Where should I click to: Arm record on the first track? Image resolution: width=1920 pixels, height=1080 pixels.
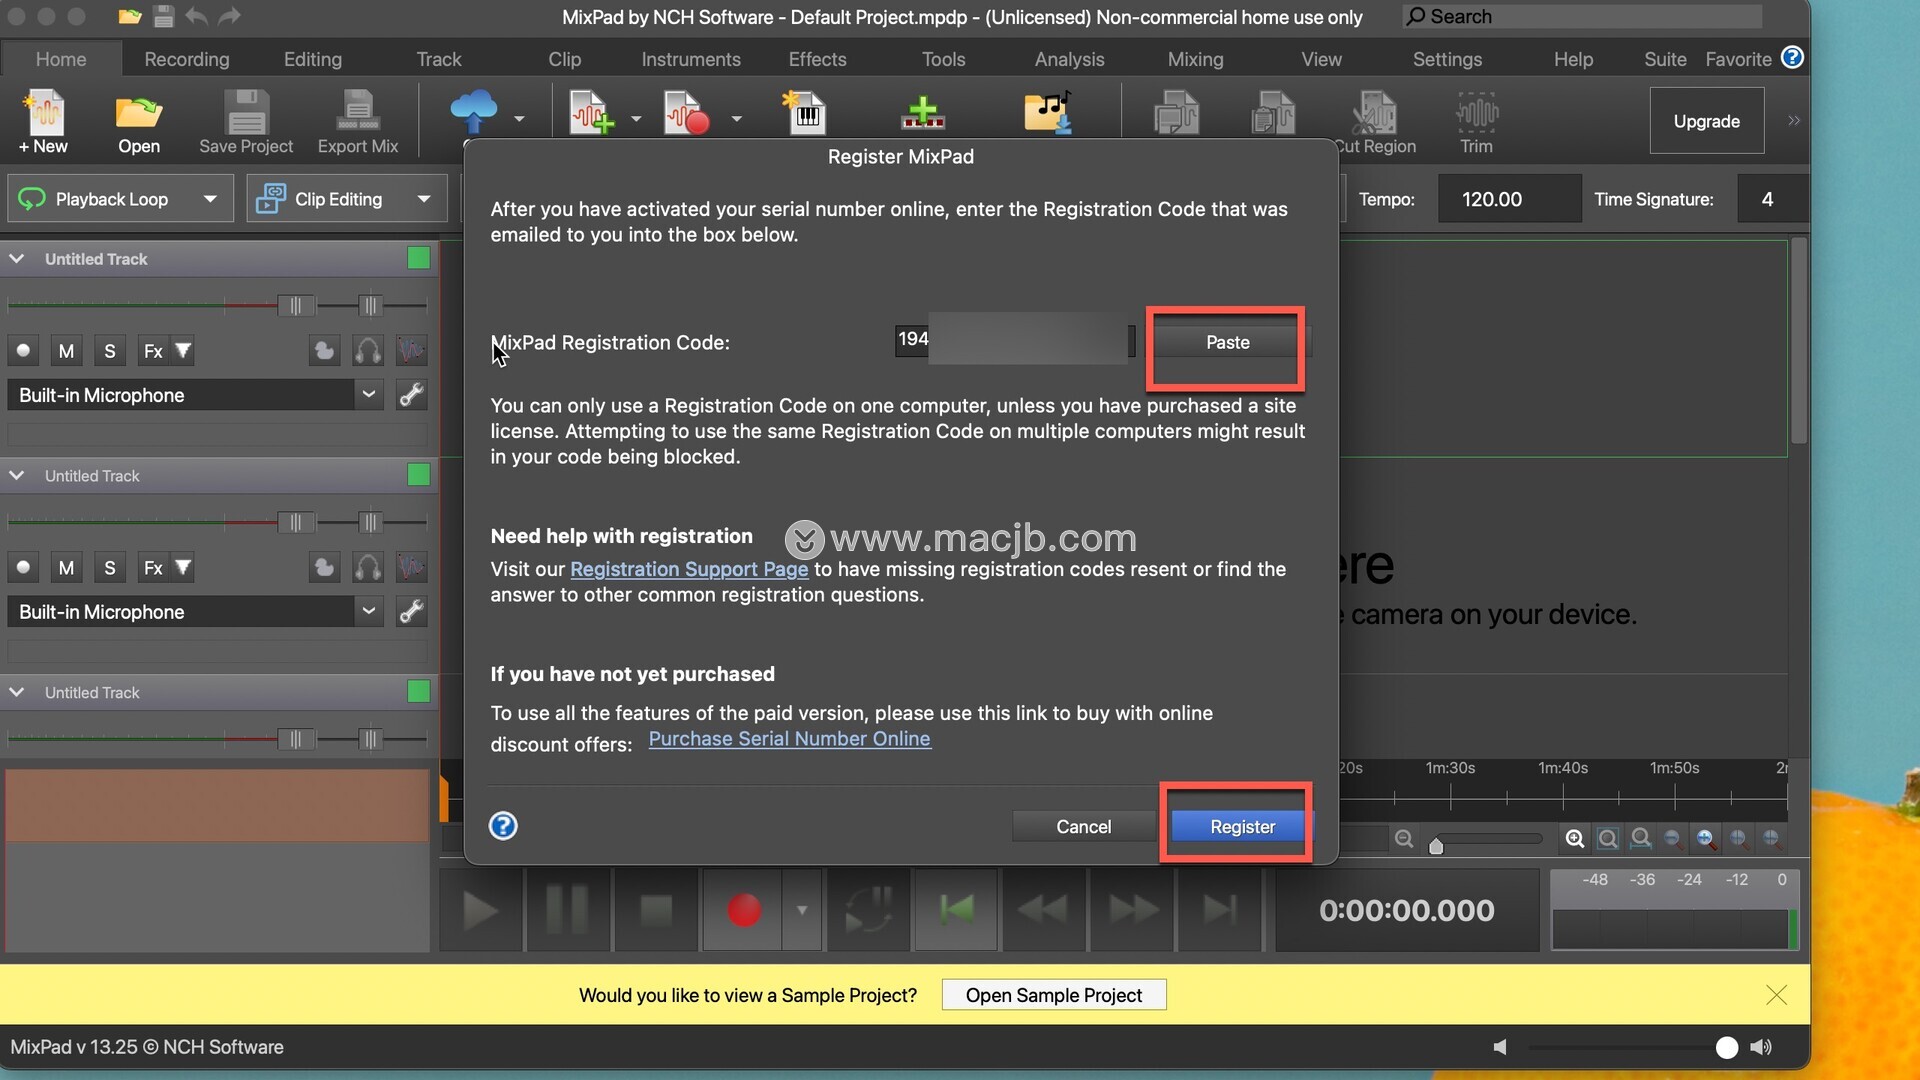click(x=23, y=351)
